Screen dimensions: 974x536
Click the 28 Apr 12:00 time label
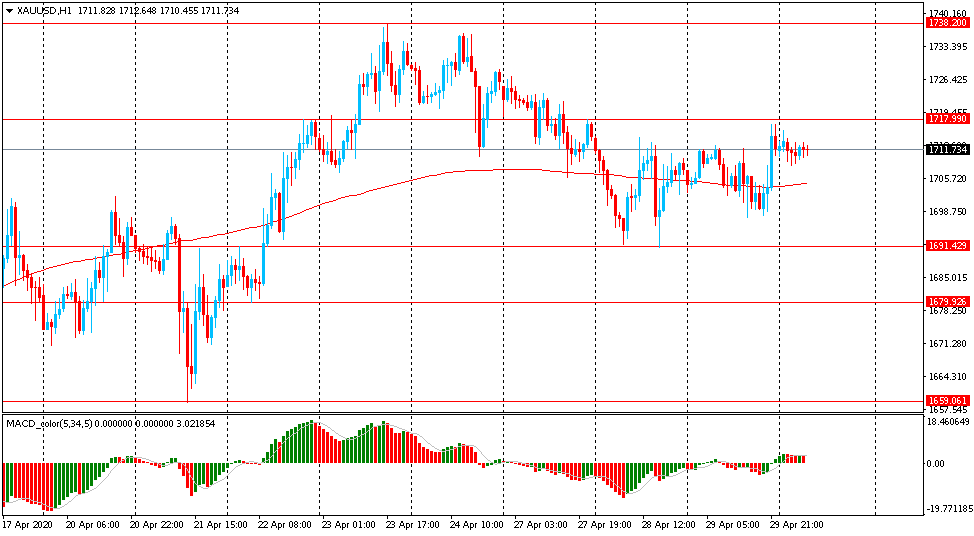668,525
